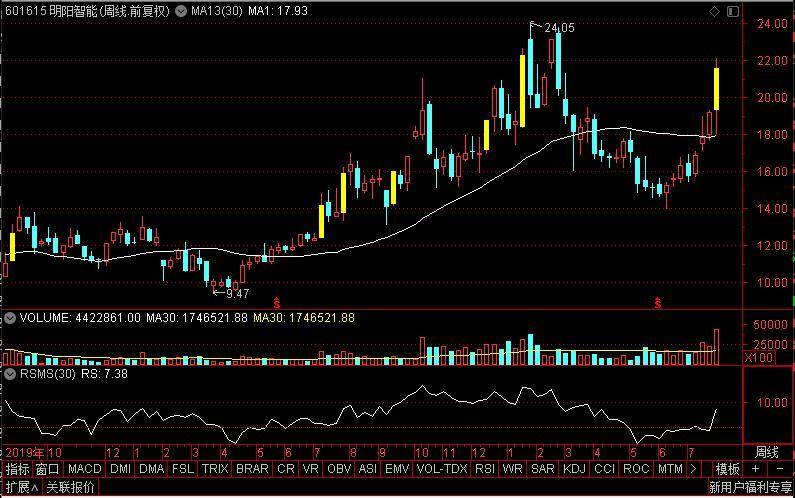Expand the main chart indicator dropdown arrow
This screenshot has height=498, width=795.
pos(180,11)
